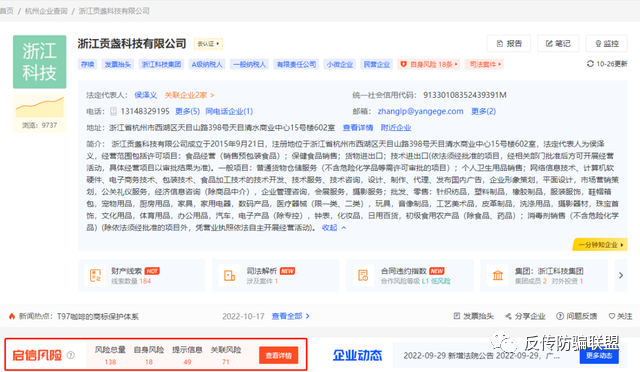Click the 财产线索 card icon
Image resolution: width=640 pixels, height=372 pixels.
(96, 275)
